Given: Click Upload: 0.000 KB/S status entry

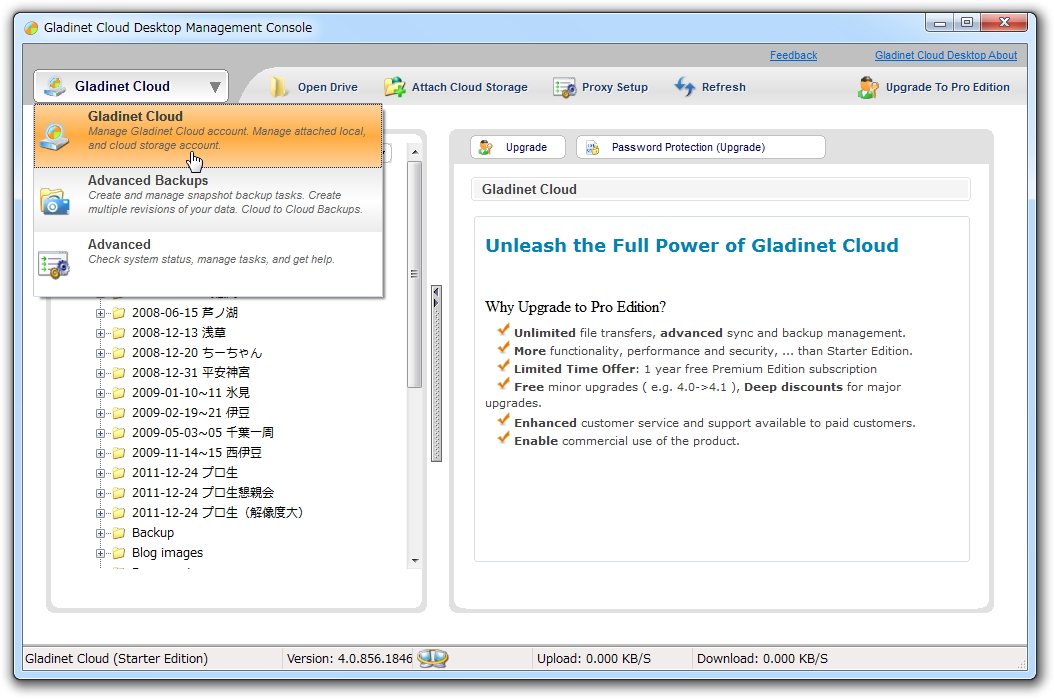Looking at the screenshot, I should (594, 659).
